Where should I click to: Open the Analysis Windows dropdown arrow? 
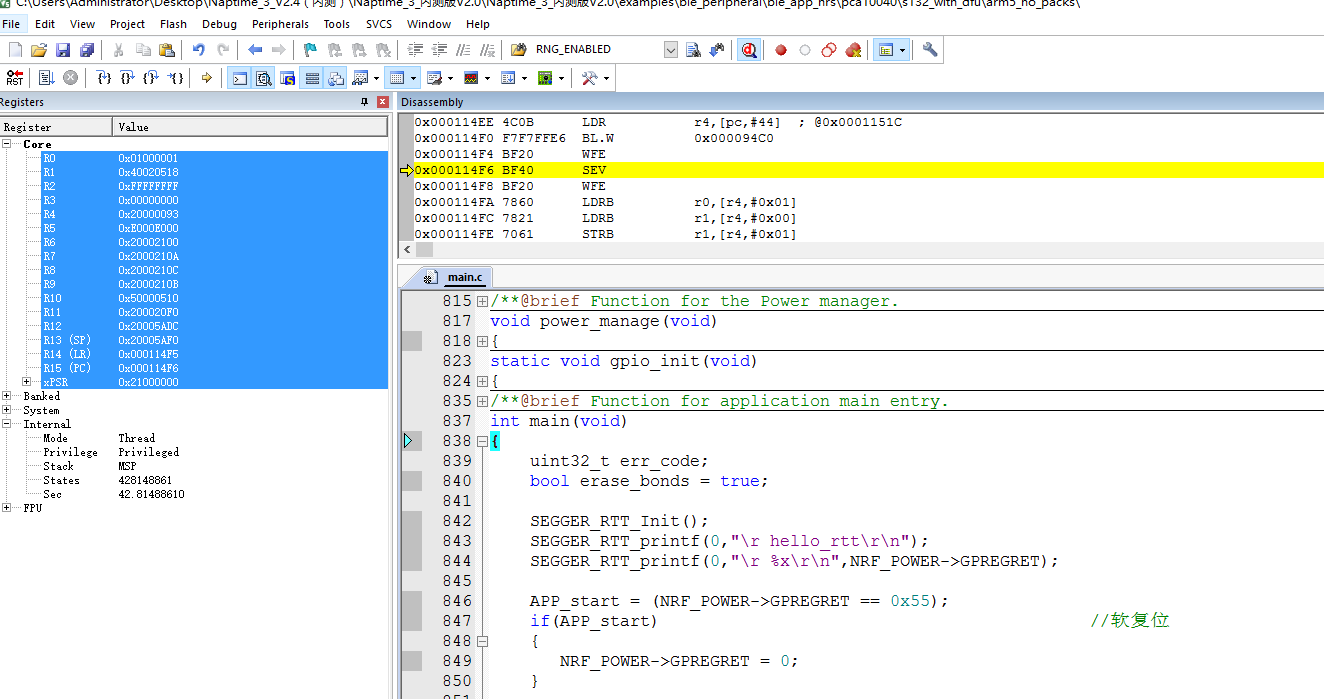(x=486, y=77)
